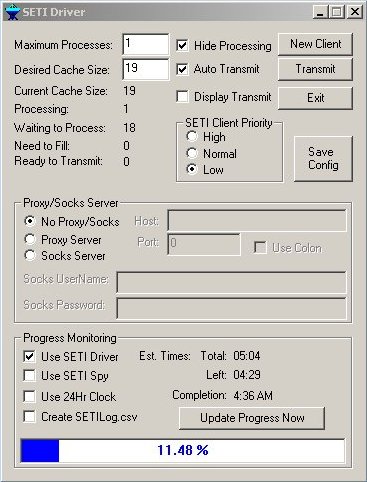
Task: Uncheck the Auto Transmit option
Action: tap(182, 69)
